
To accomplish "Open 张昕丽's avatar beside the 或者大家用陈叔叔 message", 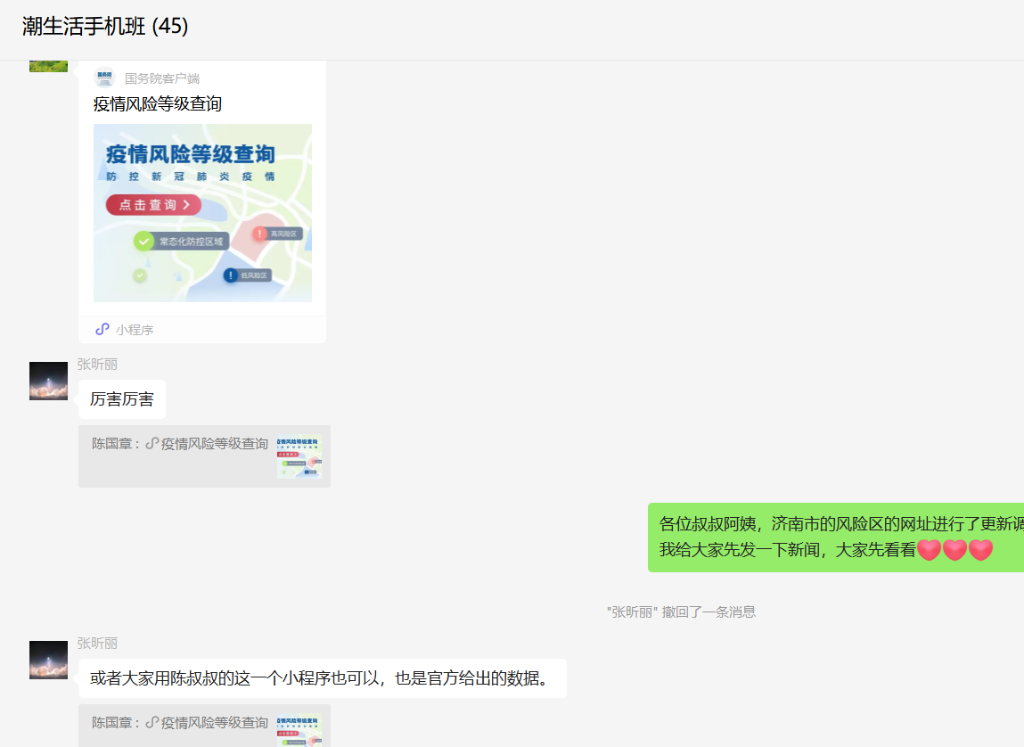I will pos(48,660).
